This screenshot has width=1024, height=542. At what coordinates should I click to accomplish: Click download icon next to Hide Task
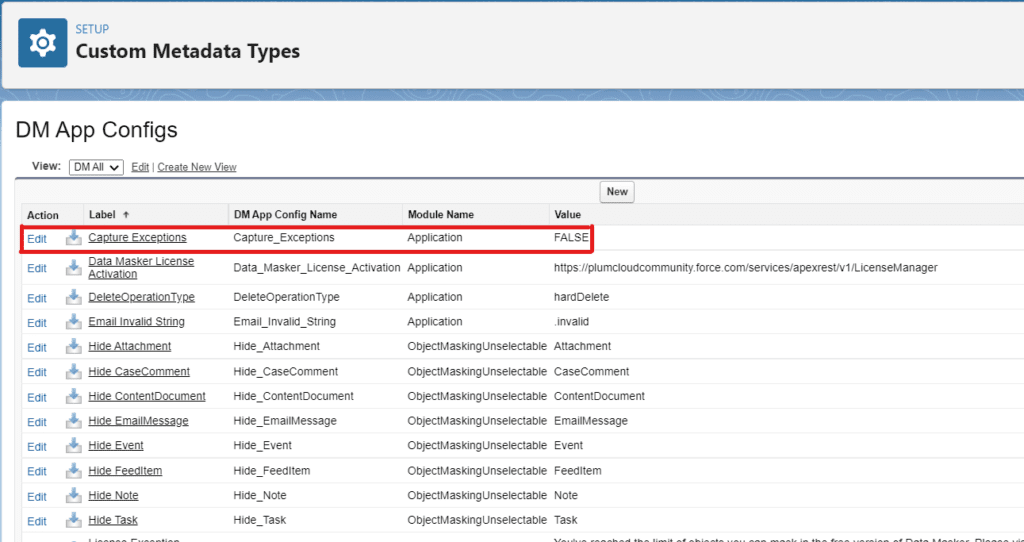pos(73,521)
